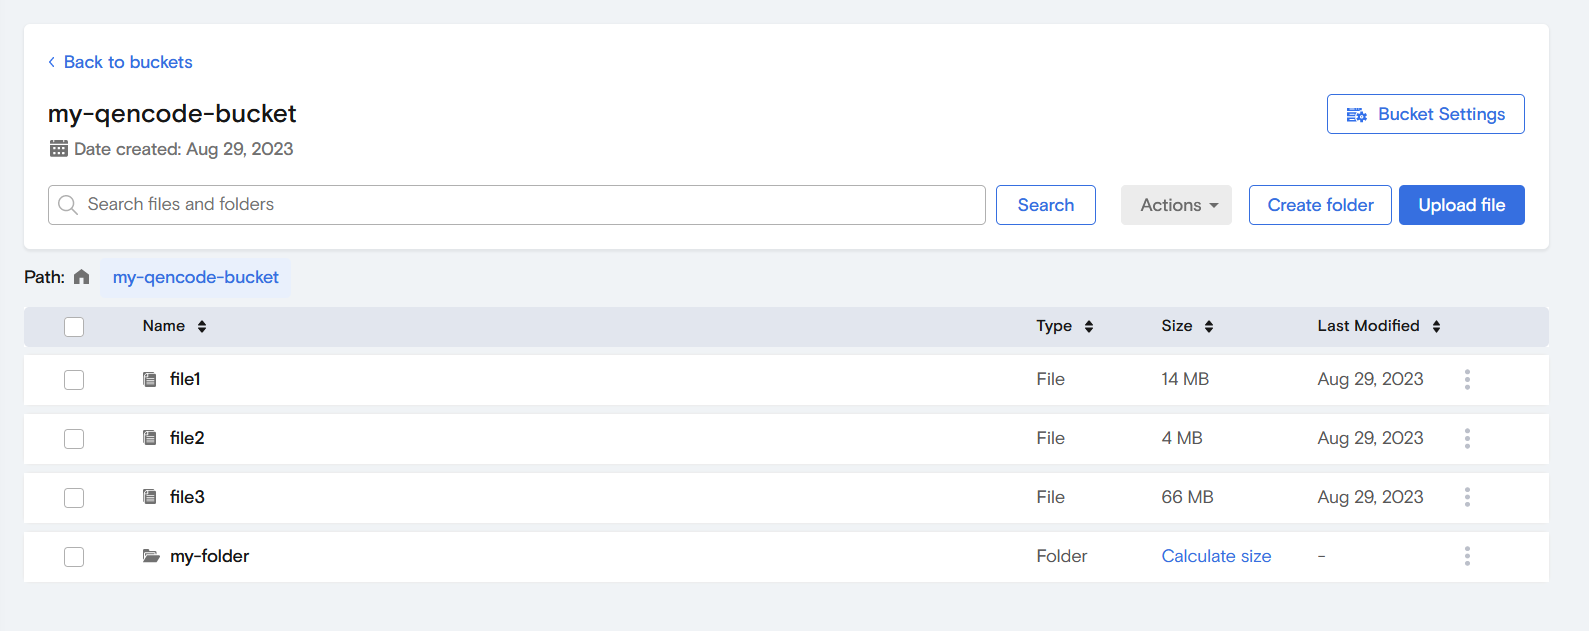Open the three-dot menu for file2
The height and width of the screenshot is (631, 1589).
[1466, 438]
